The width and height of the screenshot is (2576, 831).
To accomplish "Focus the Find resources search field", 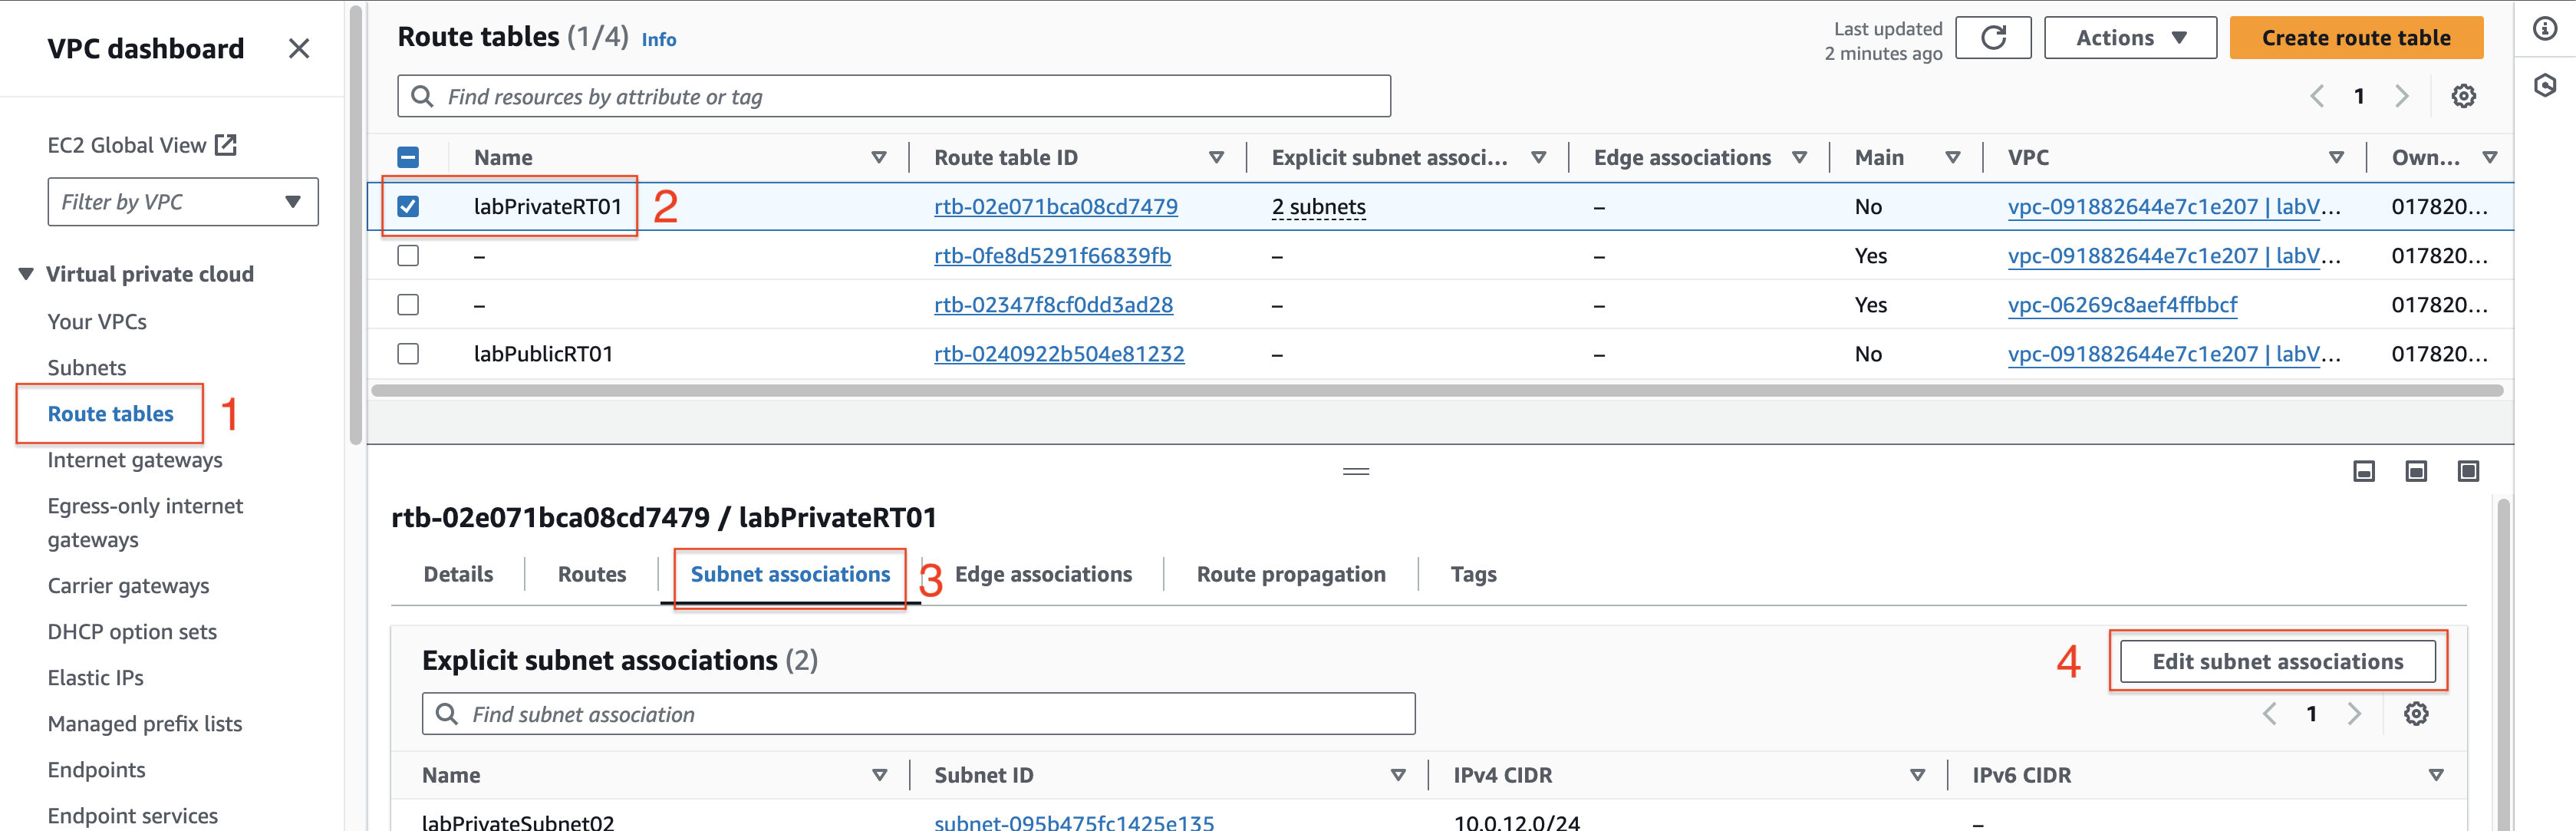I will [x=894, y=96].
